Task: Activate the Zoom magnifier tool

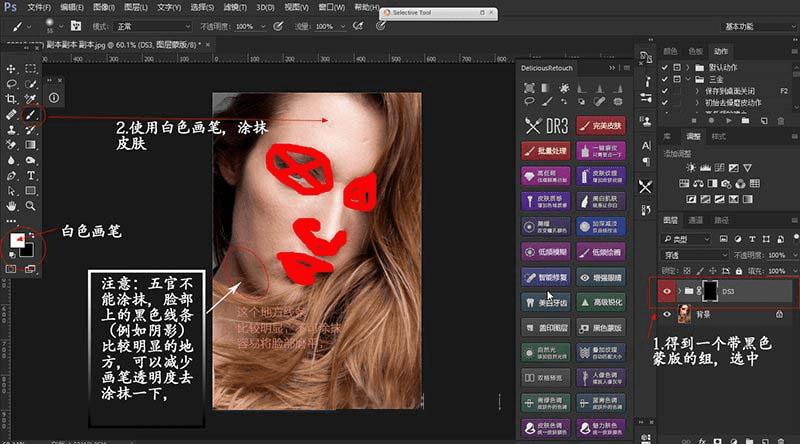Action: pyautogui.click(x=31, y=205)
